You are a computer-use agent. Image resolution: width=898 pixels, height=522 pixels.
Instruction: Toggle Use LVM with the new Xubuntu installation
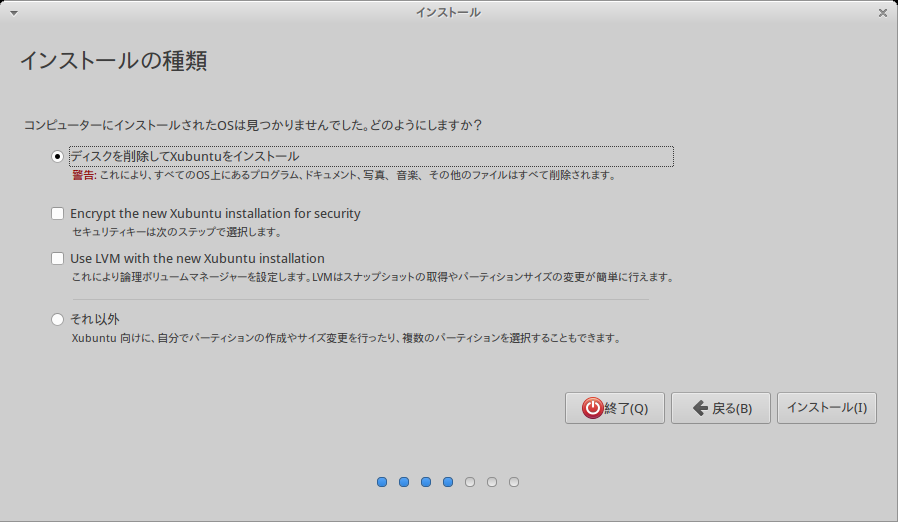click(57, 258)
